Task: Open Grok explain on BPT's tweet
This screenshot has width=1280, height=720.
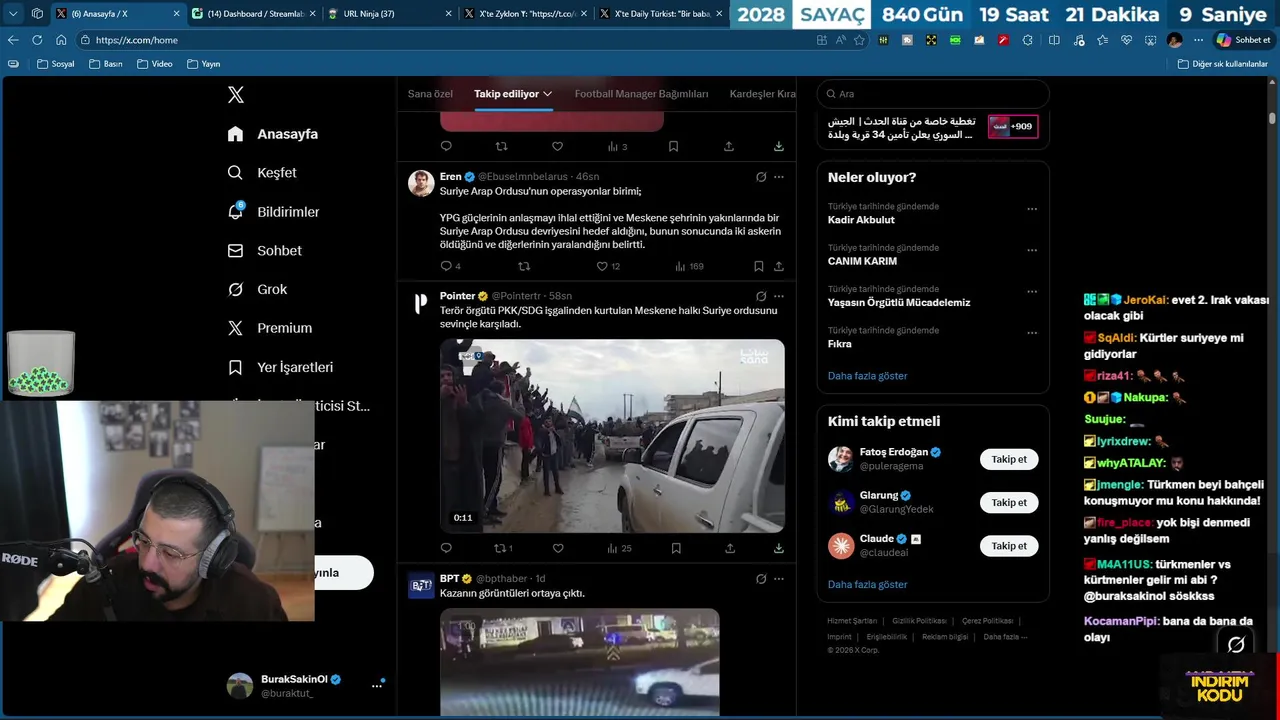Action: [761, 579]
